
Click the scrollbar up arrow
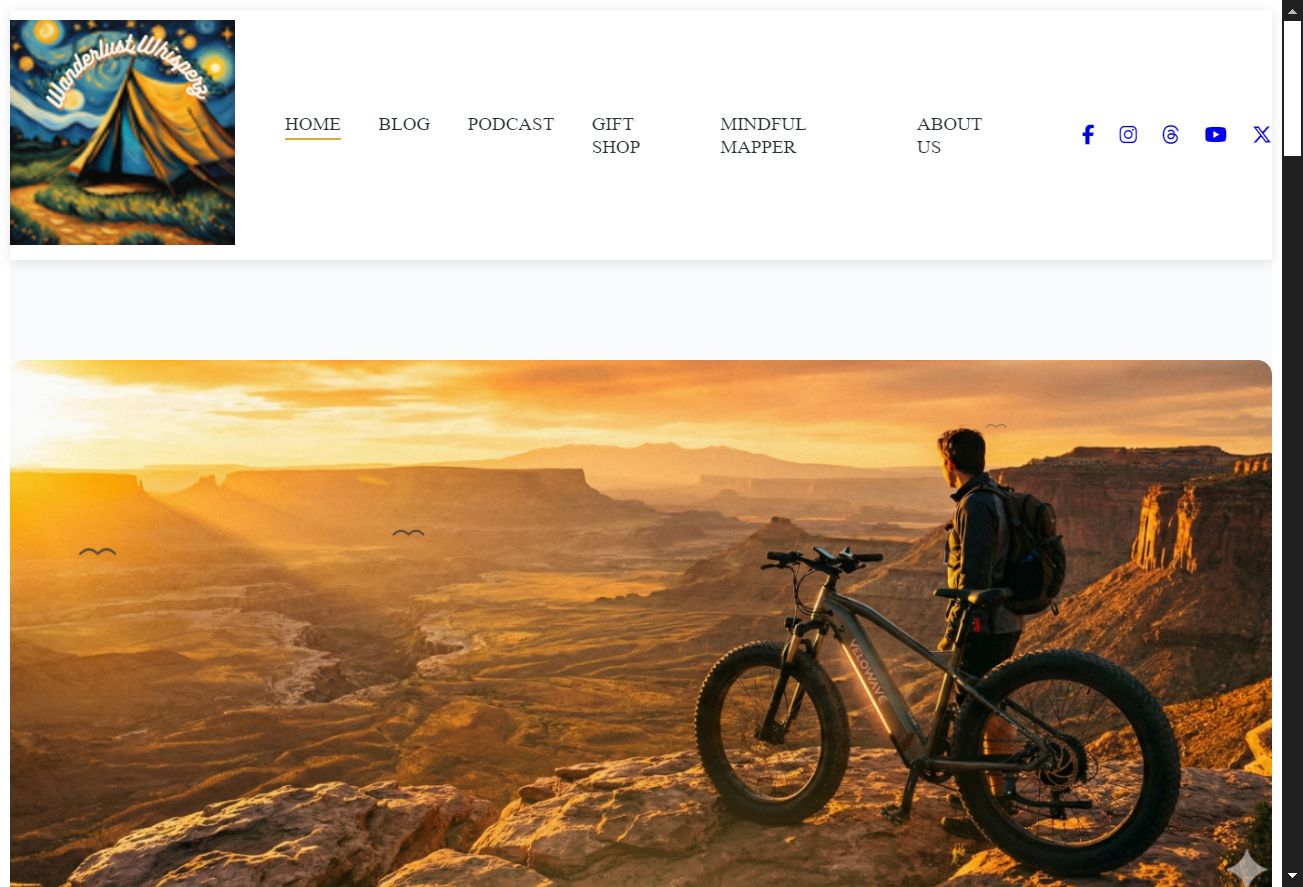(1292, 10)
